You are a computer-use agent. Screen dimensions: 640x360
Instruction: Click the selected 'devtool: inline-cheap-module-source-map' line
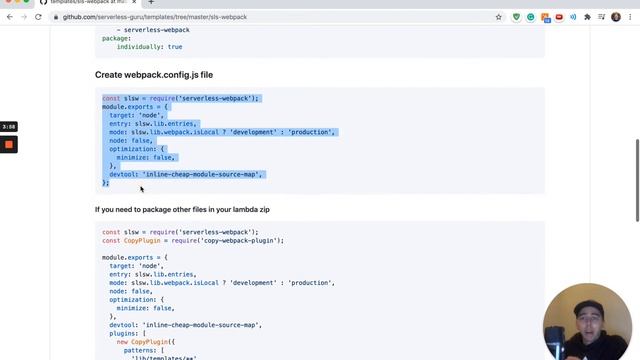(x=186, y=174)
